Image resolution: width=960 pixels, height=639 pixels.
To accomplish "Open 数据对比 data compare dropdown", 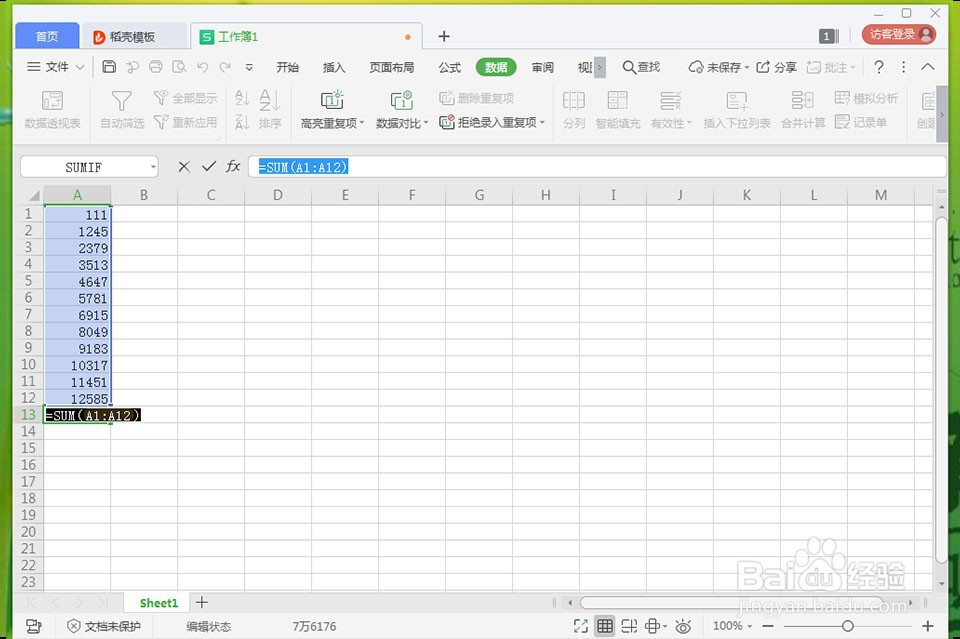I will [402, 110].
